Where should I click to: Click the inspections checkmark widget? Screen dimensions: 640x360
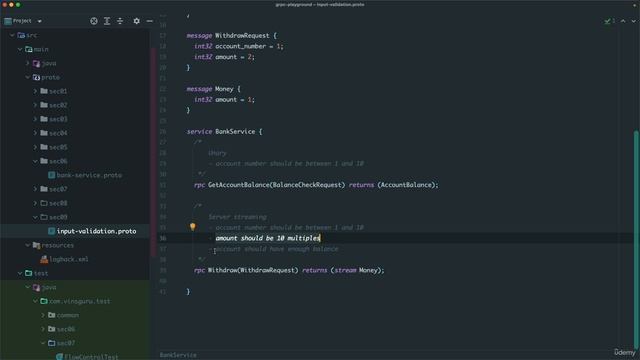pyautogui.click(x=609, y=21)
